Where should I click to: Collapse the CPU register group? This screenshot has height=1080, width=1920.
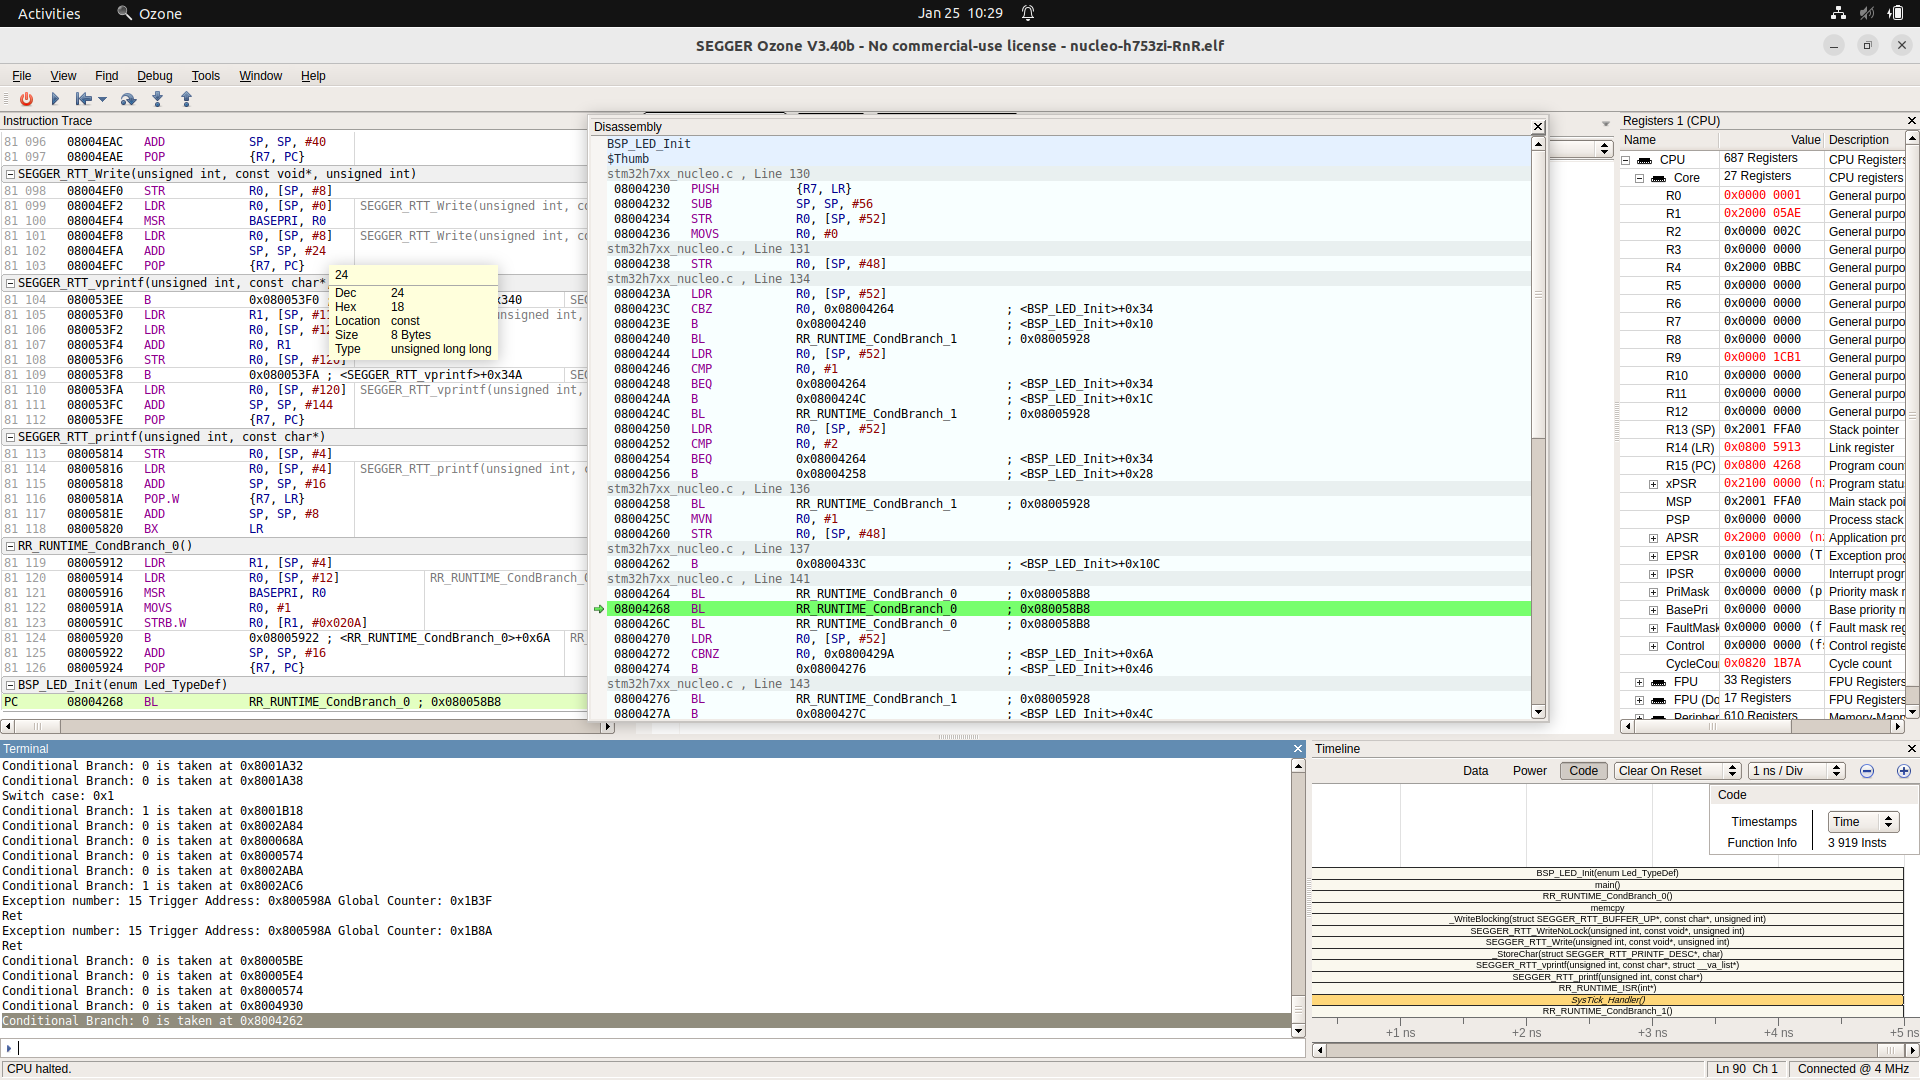click(1626, 160)
